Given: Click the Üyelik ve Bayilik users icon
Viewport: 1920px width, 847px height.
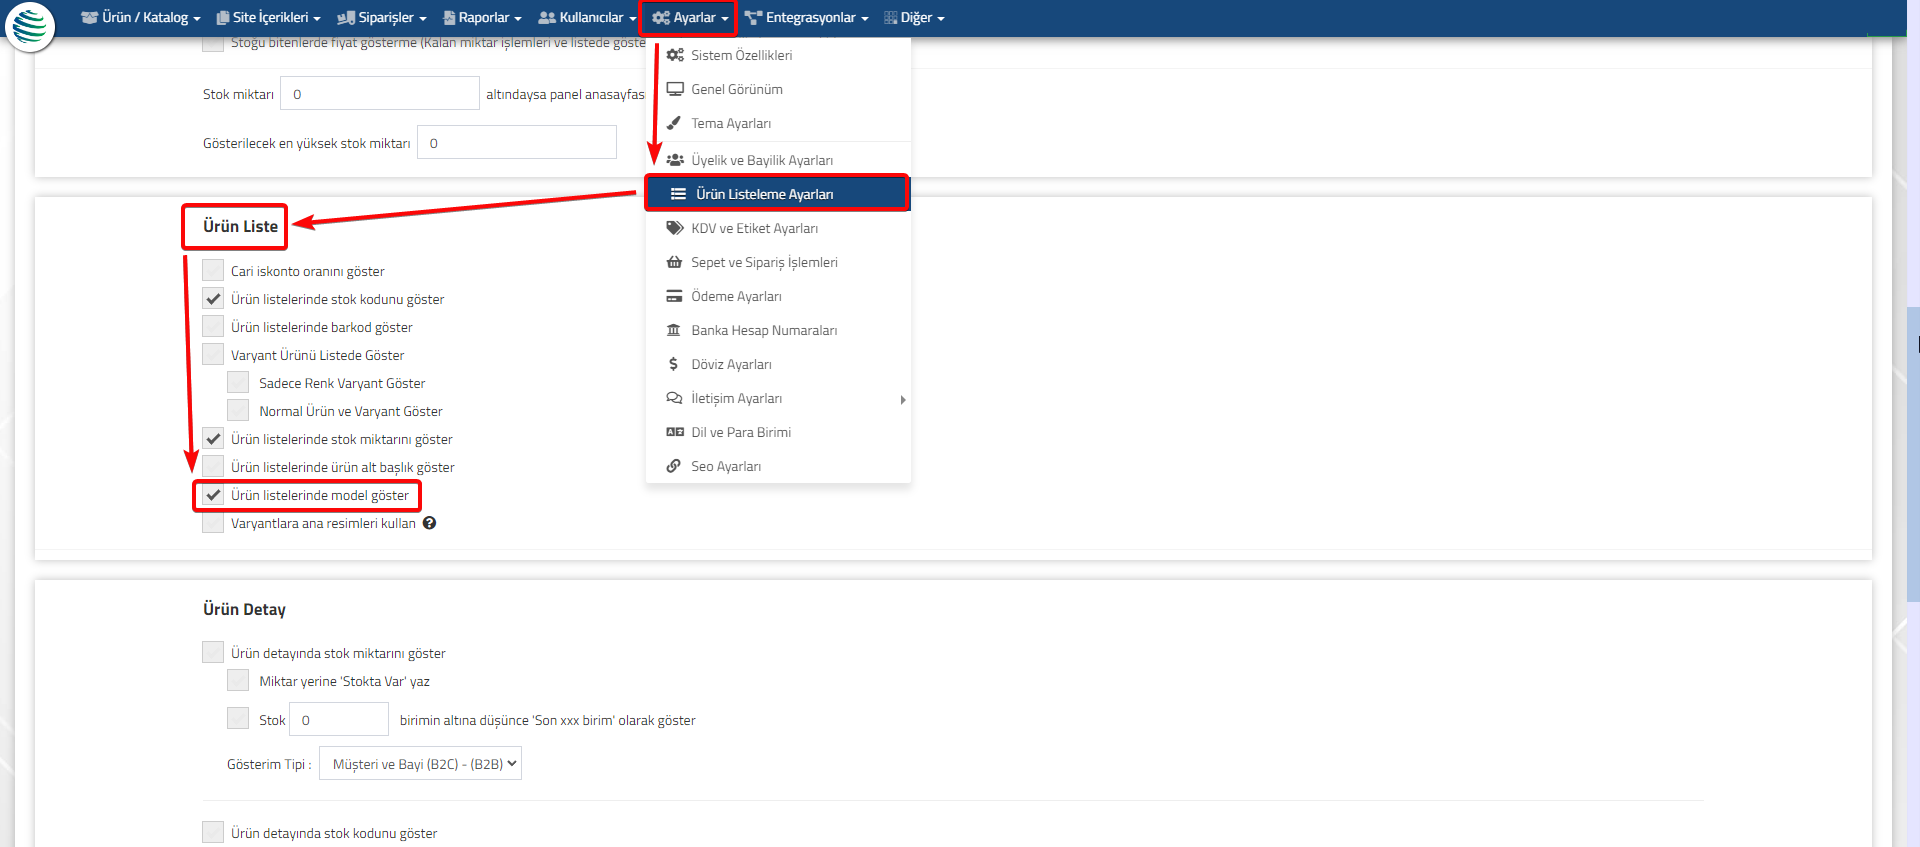Looking at the screenshot, I should coord(675,160).
